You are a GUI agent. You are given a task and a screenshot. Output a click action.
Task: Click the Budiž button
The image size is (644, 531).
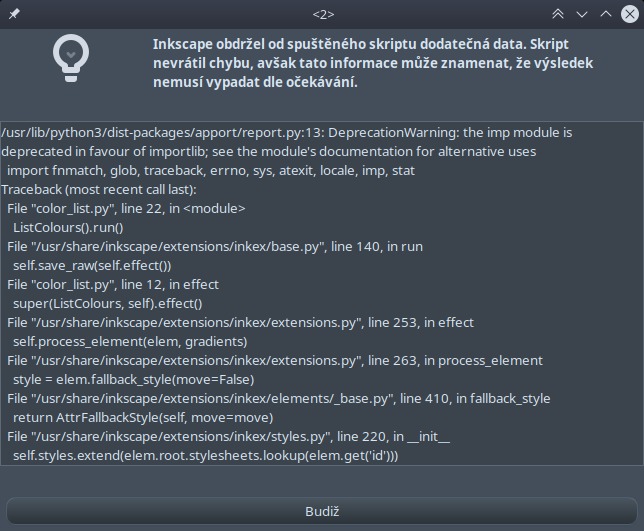pos(322,511)
